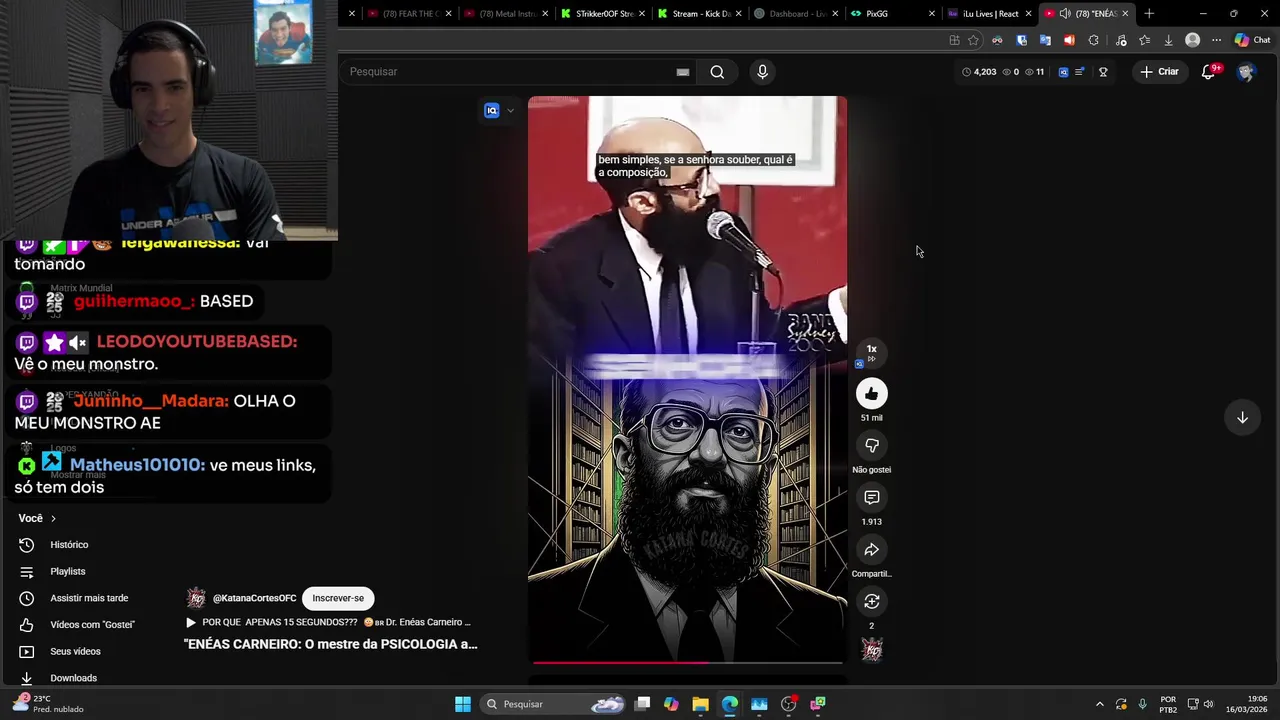The height and width of the screenshot is (720, 1280).
Task: Share the short via Compartilhar icon
Action: 872,550
